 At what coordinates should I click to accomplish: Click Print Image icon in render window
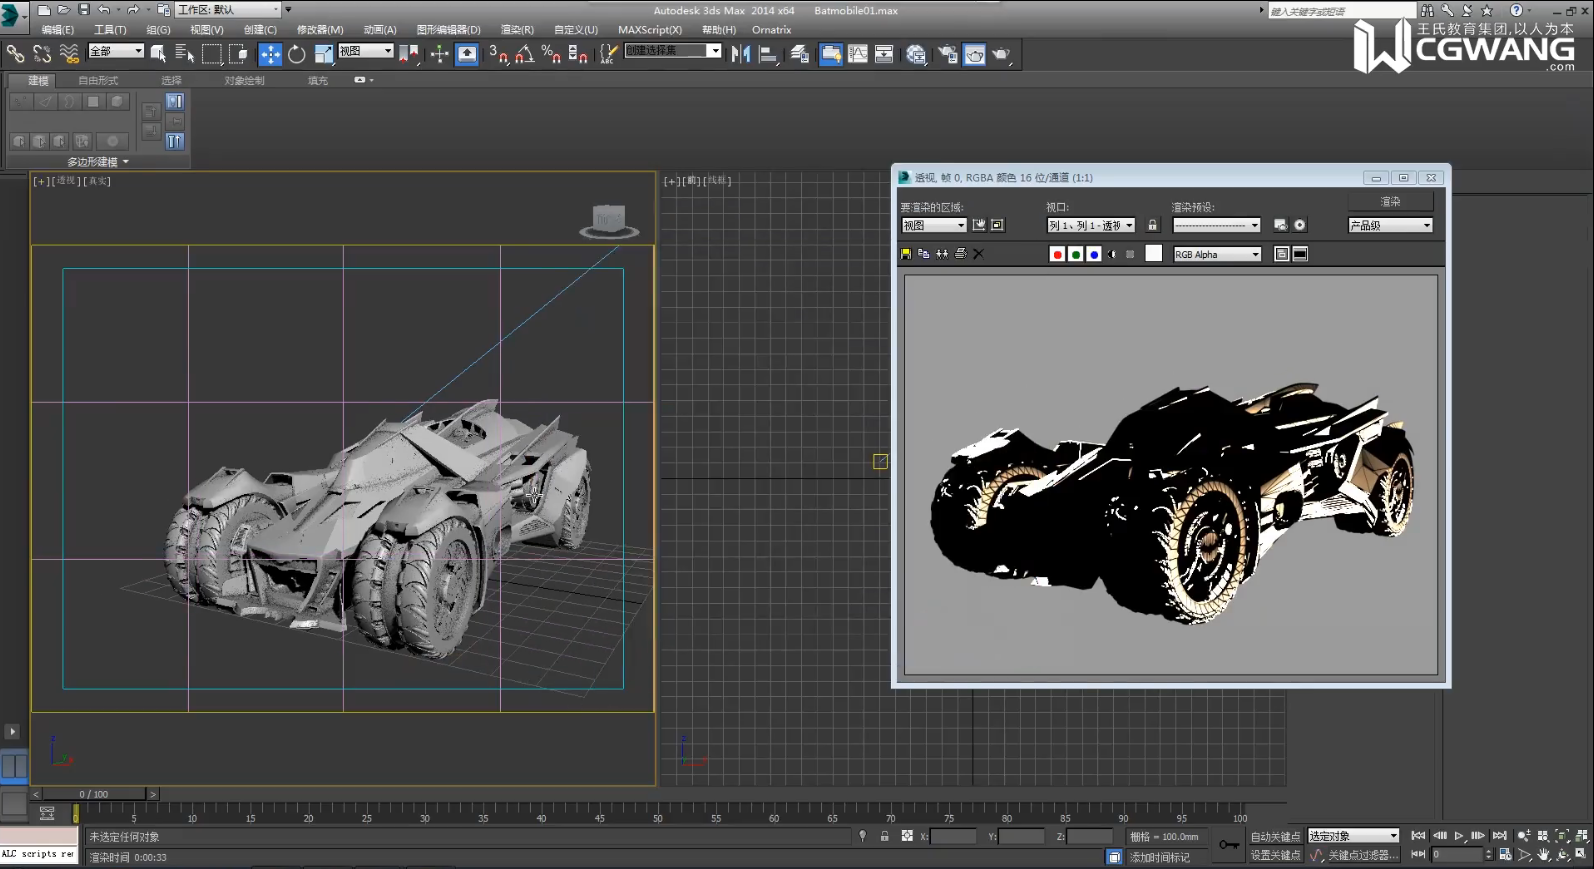960,254
